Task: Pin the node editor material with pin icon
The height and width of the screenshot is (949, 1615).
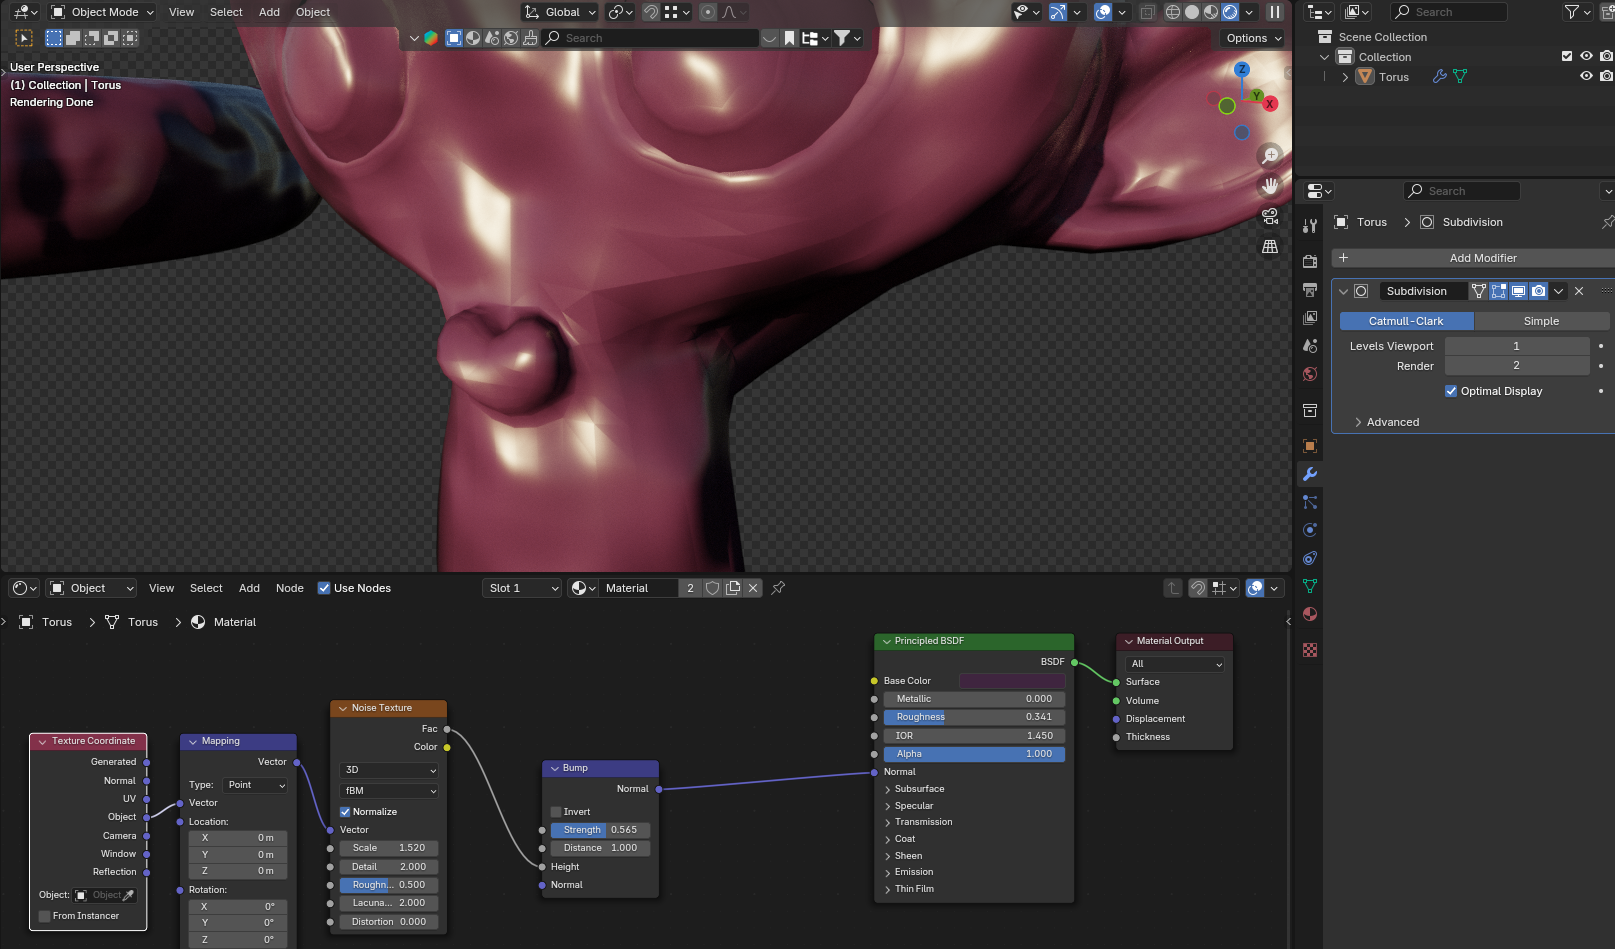Action: coord(778,588)
